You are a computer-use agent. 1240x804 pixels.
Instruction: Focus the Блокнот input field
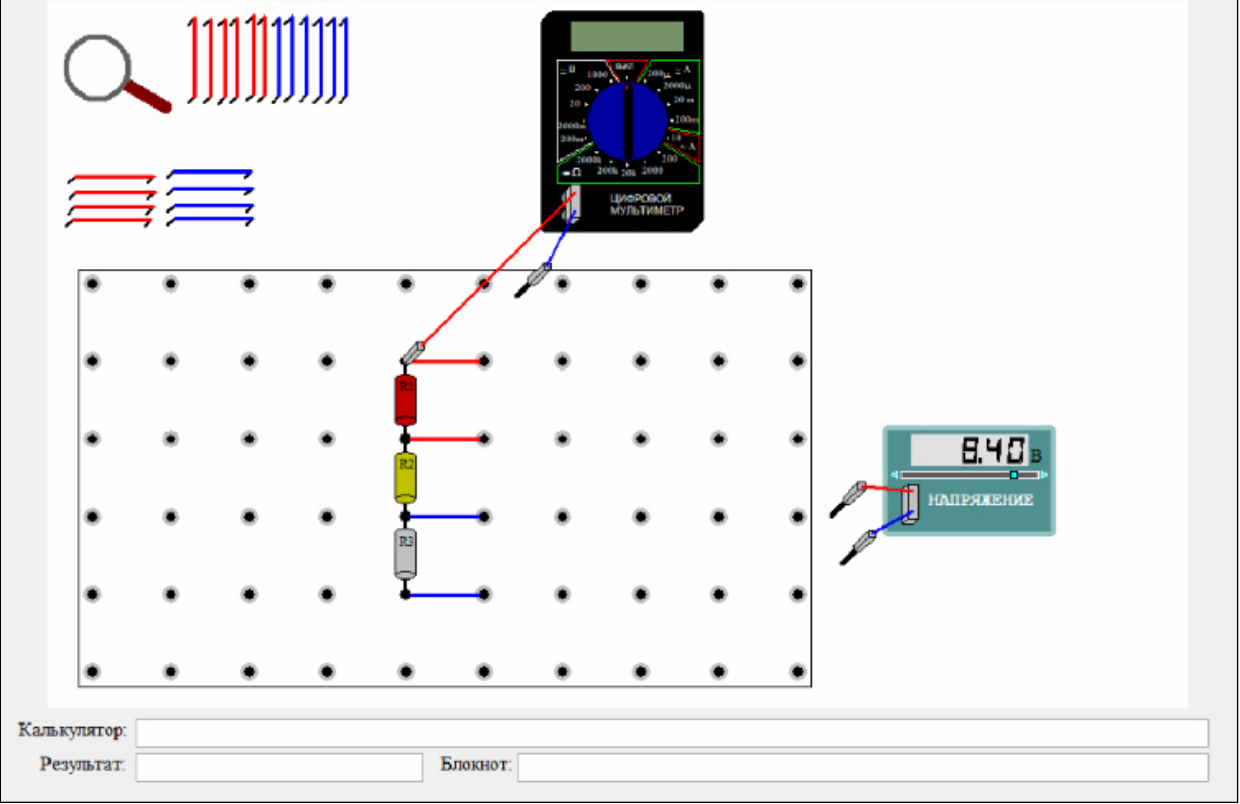pos(862,768)
